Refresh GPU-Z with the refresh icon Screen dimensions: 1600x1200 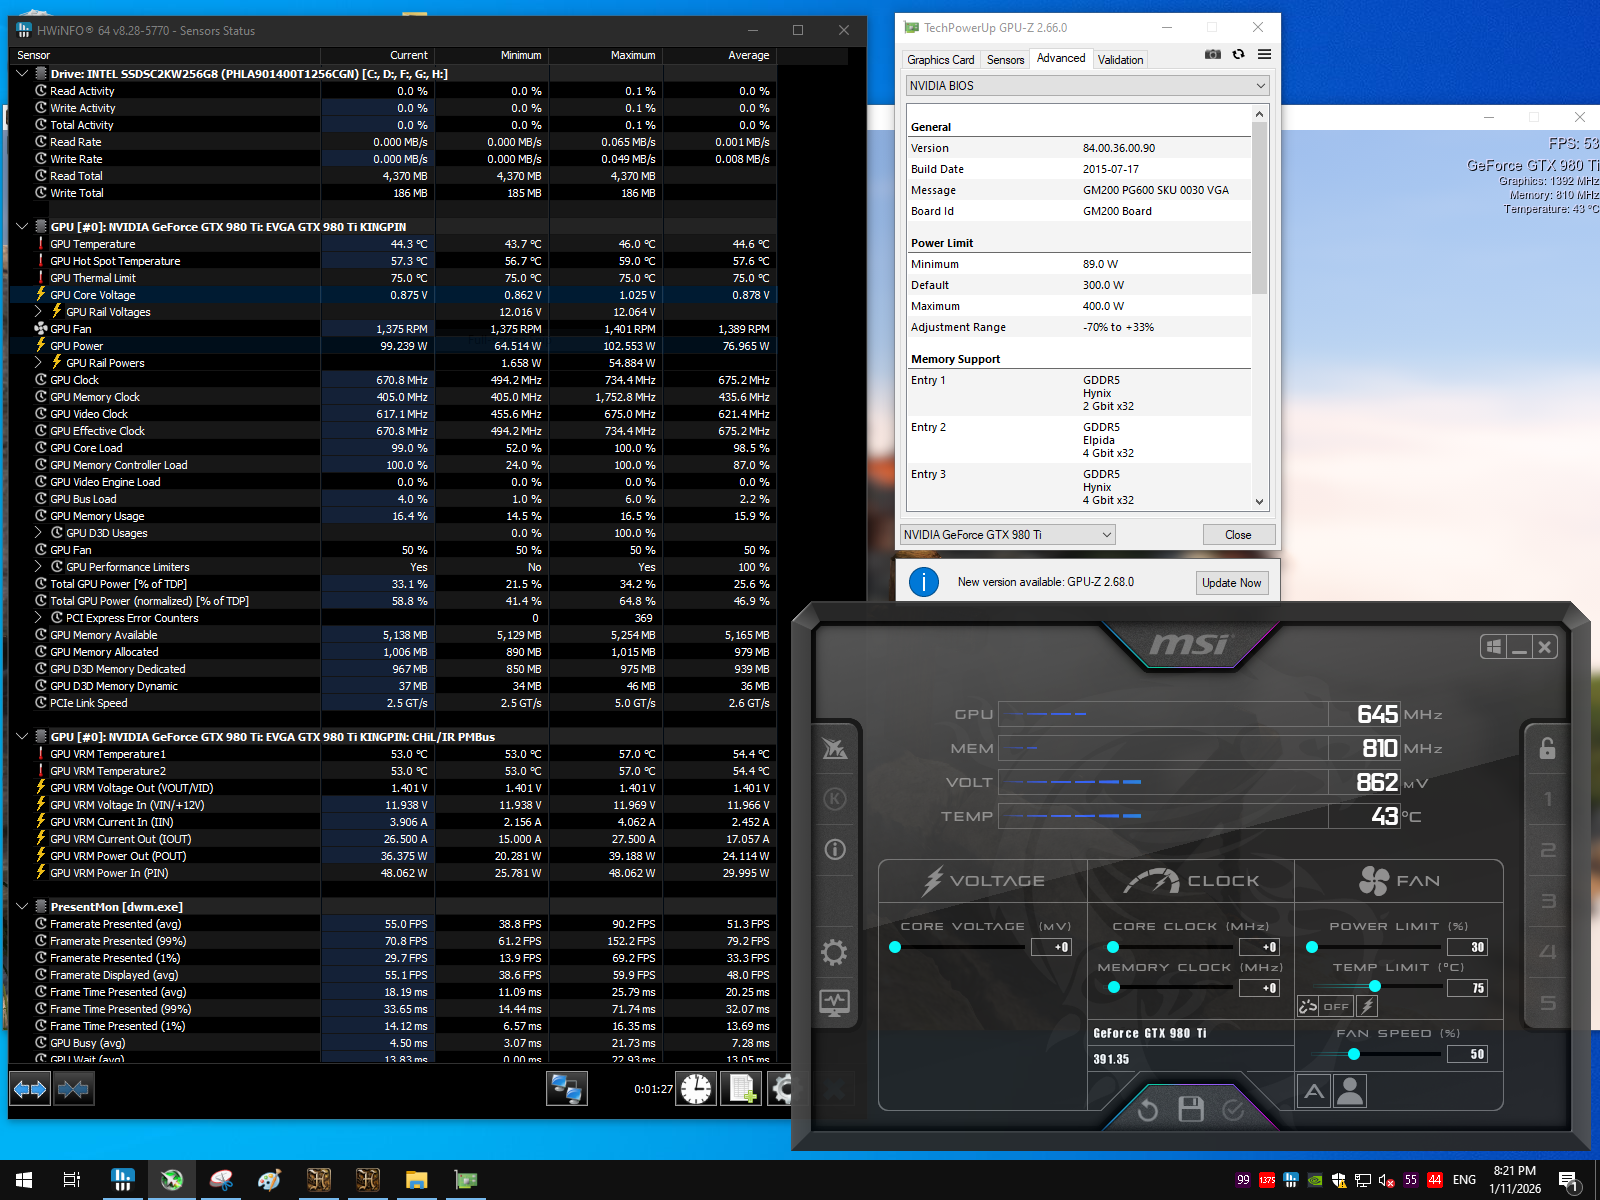pyautogui.click(x=1239, y=54)
